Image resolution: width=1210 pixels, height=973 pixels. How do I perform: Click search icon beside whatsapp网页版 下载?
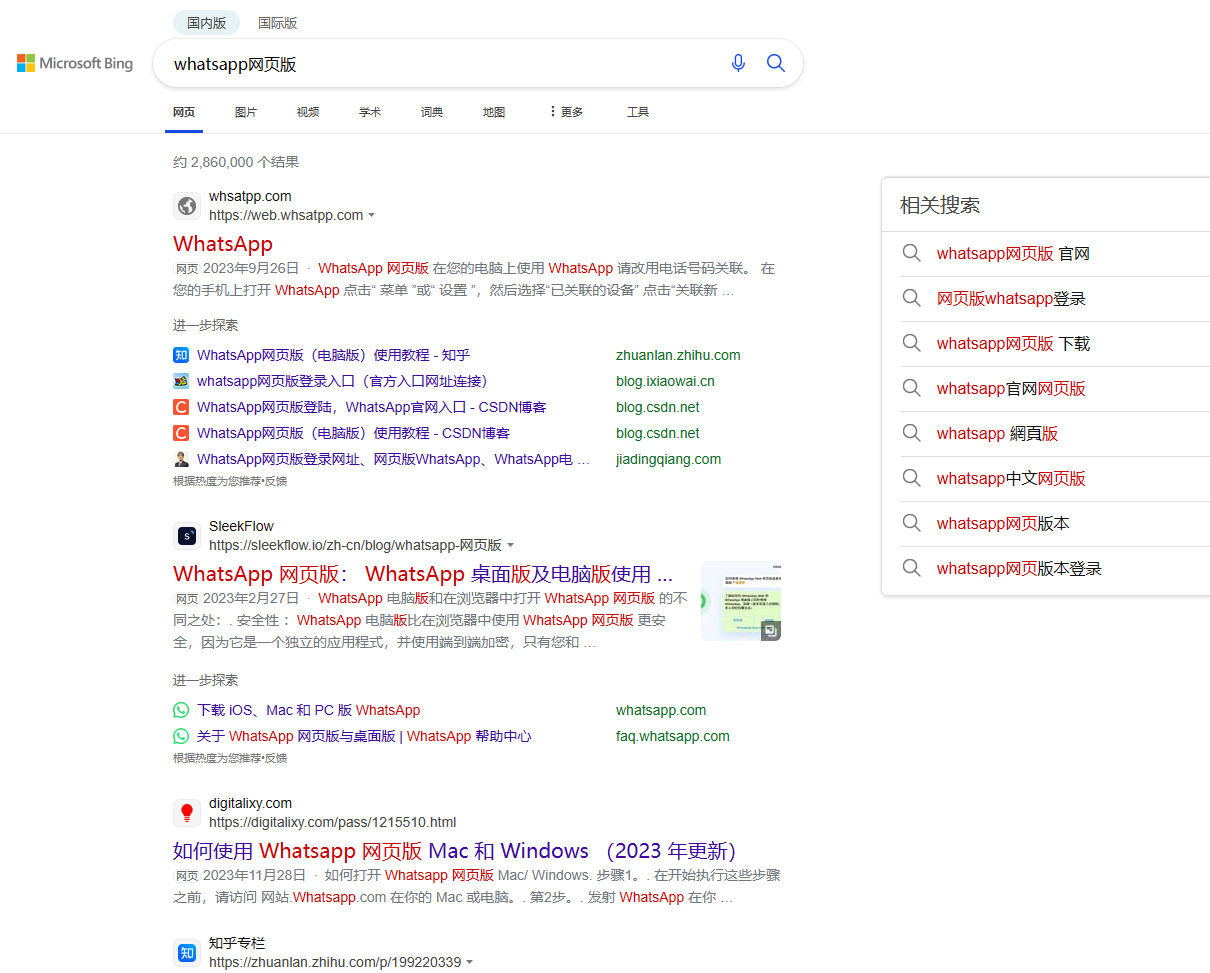[x=911, y=343]
